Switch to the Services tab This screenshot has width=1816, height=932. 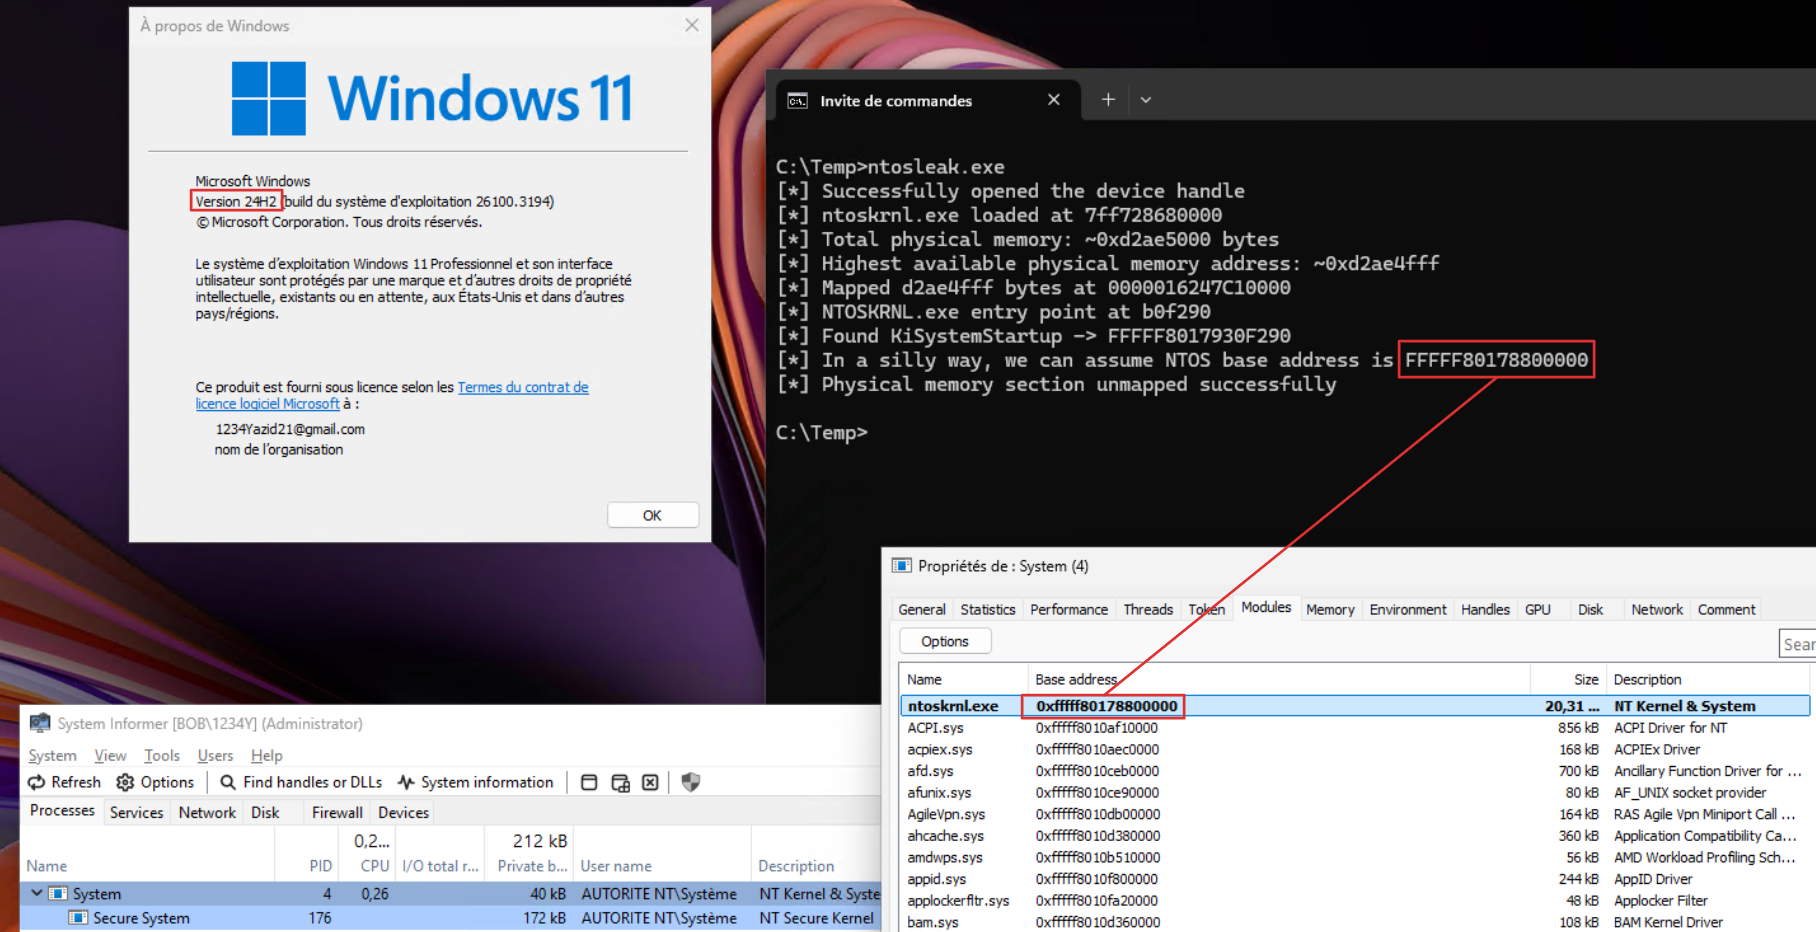click(x=136, y=812)
